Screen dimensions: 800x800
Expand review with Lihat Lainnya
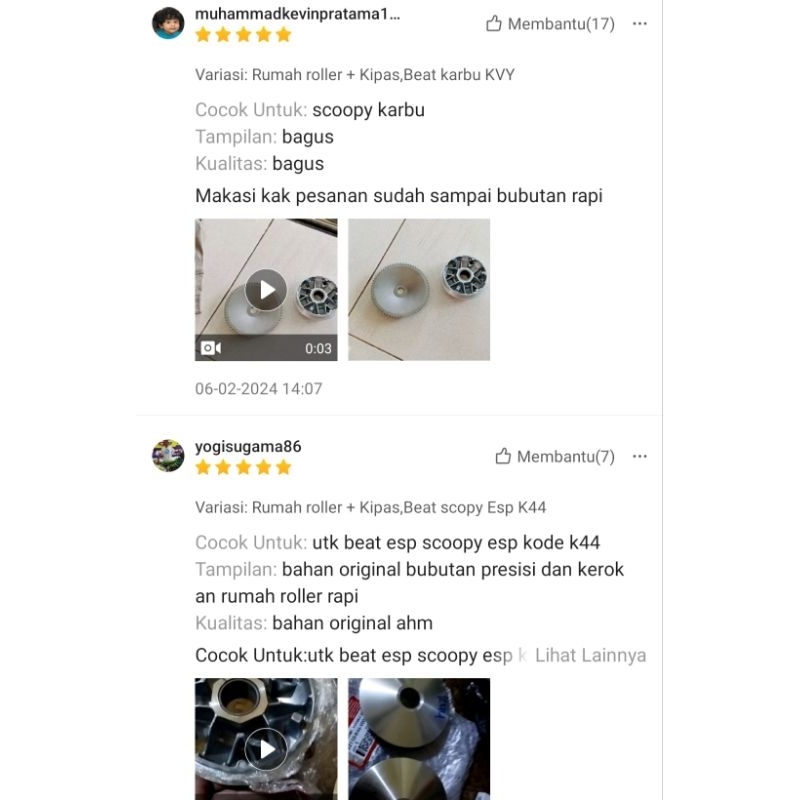[x=590, y=655]
